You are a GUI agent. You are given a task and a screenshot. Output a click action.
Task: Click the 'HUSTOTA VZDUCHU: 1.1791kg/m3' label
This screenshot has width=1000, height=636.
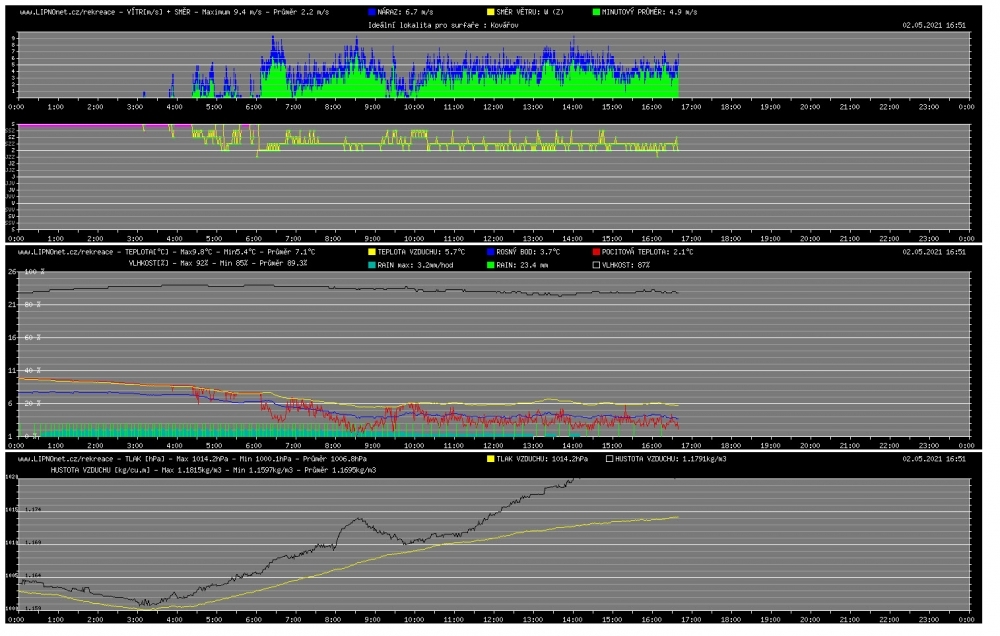point(670,459)
